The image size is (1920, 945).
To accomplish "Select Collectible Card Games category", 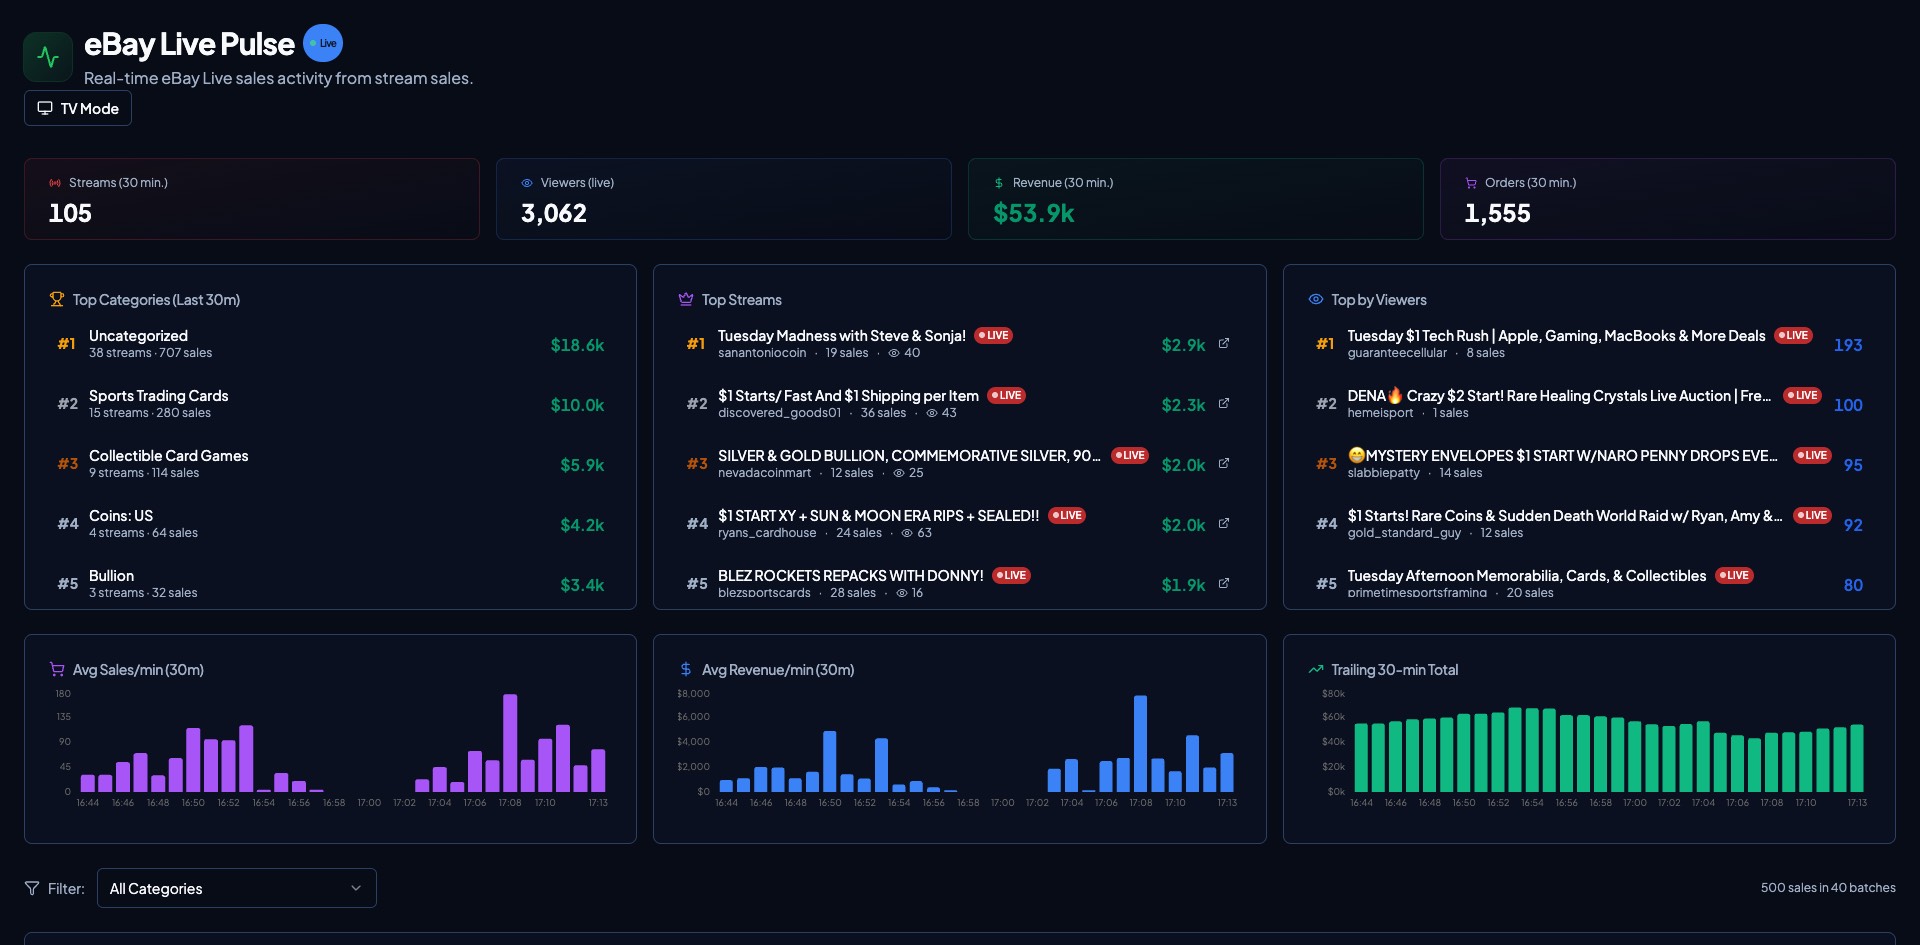I will (330, 464).
